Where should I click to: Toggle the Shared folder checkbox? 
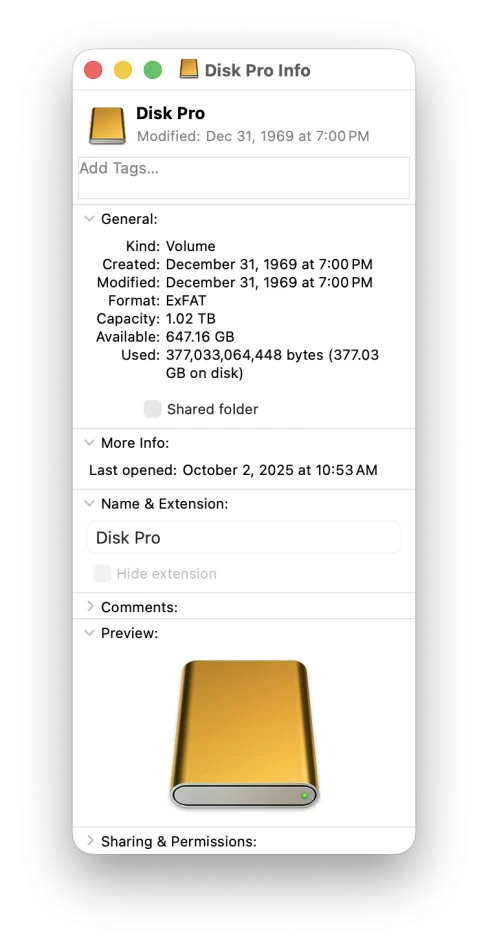(152, 409)
